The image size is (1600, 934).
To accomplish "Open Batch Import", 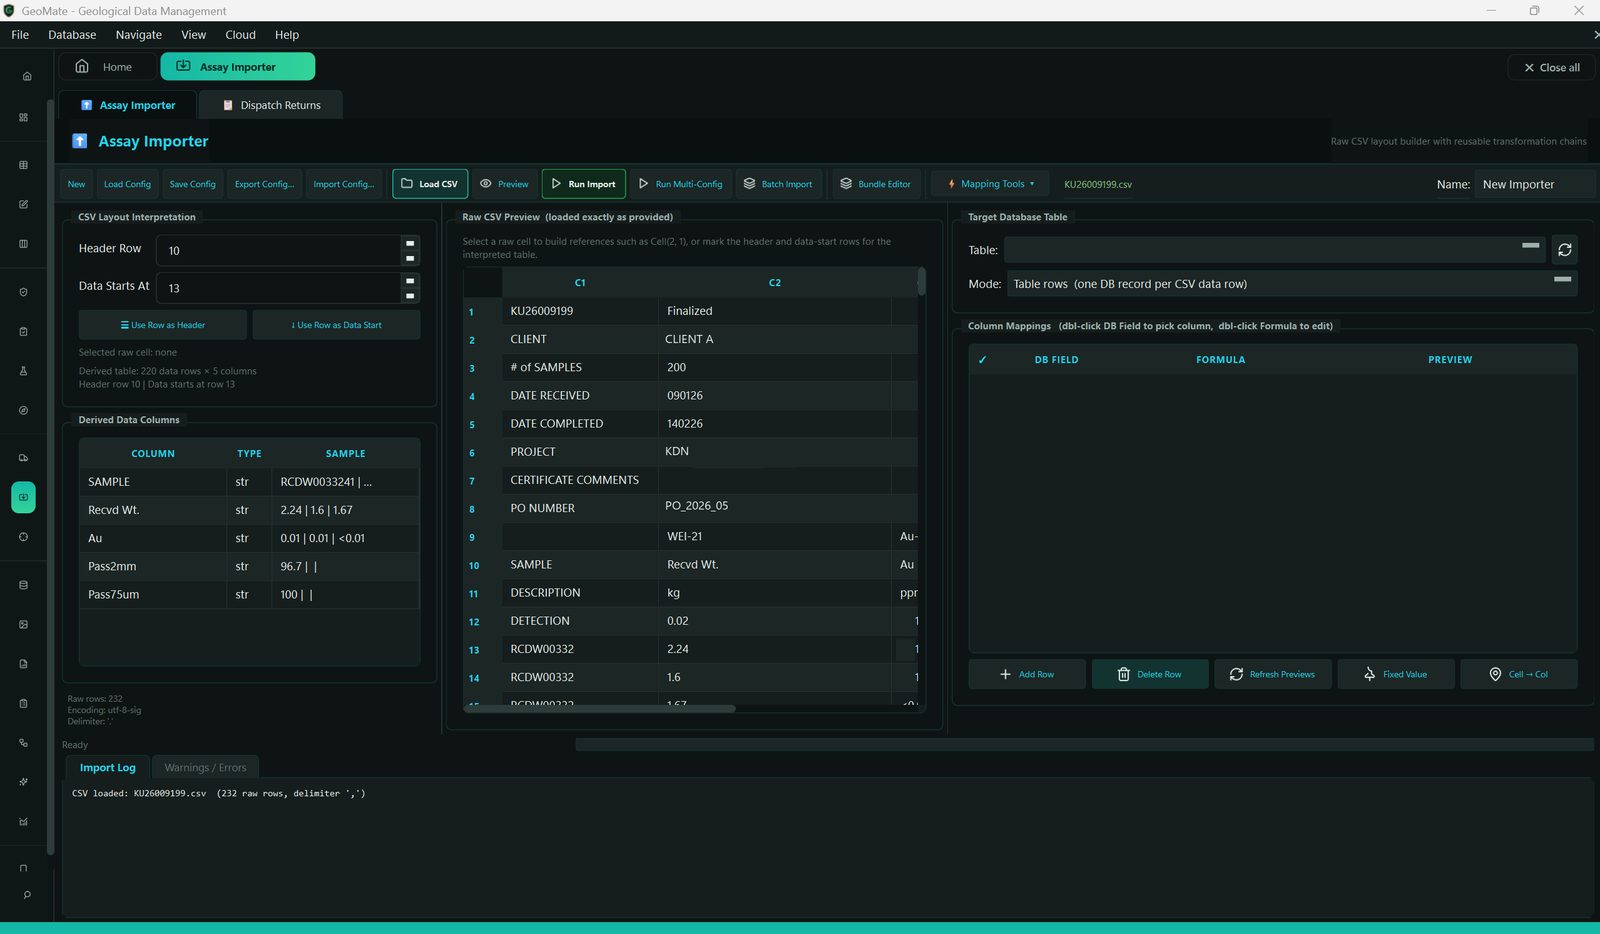I will 777,184.
